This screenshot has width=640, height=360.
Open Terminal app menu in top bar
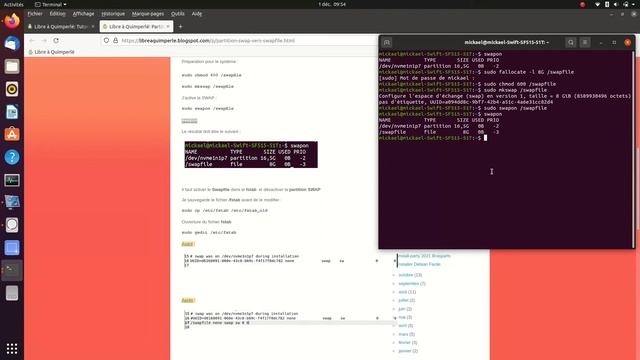click(51, 4)
